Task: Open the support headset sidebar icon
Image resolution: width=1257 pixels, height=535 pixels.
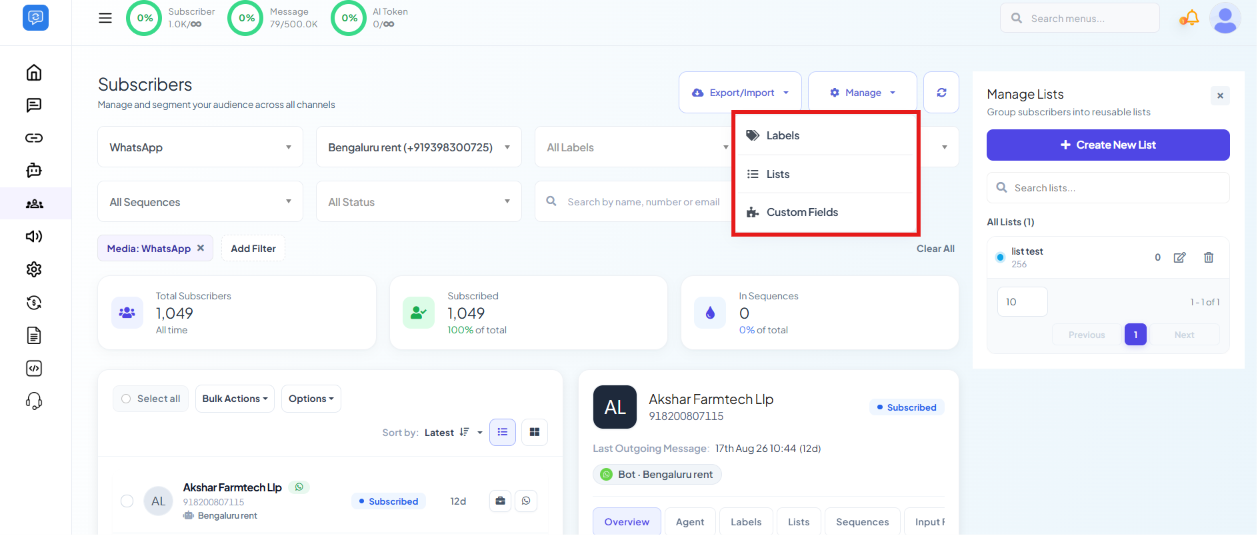Action: point(34,401)
